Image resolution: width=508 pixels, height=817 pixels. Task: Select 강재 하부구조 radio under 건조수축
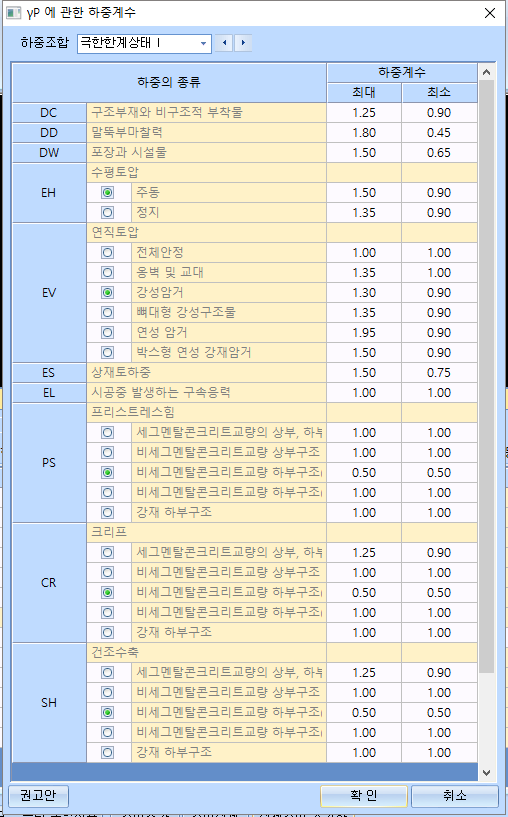[108, 752]
